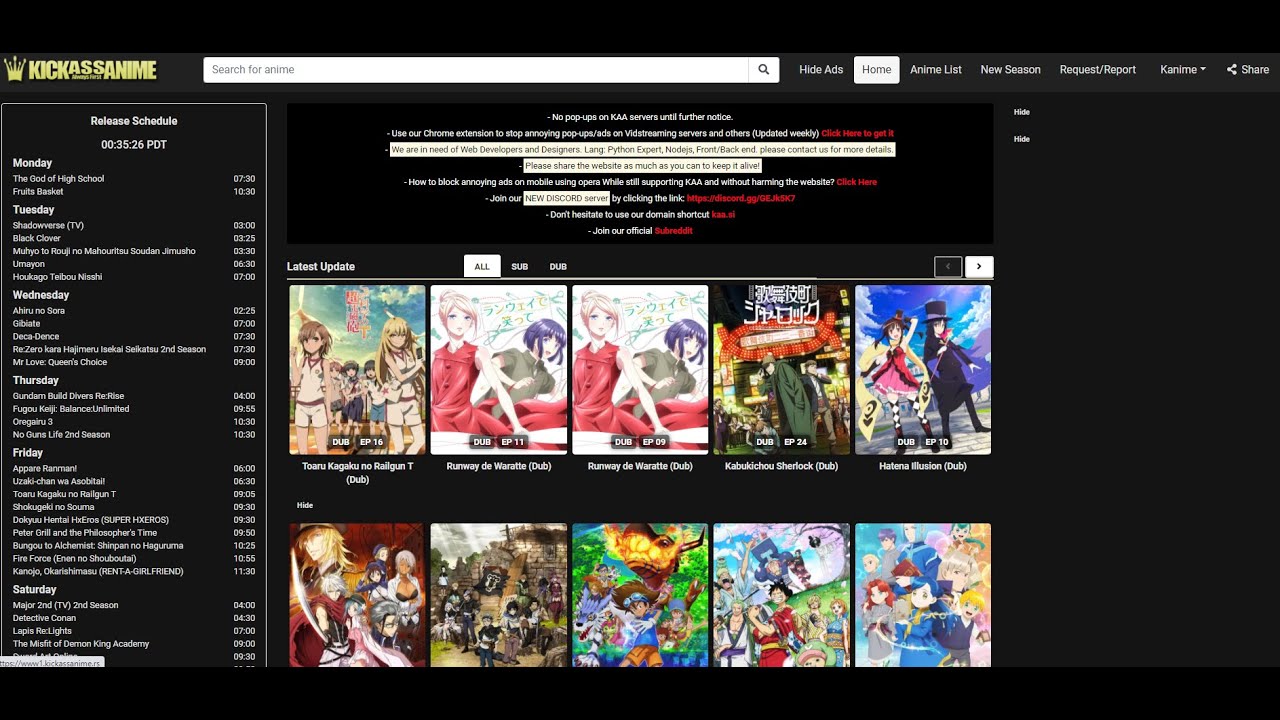
Task: Open Lapis Re:Lights schedule entry
Action: (x=42, y=631)
